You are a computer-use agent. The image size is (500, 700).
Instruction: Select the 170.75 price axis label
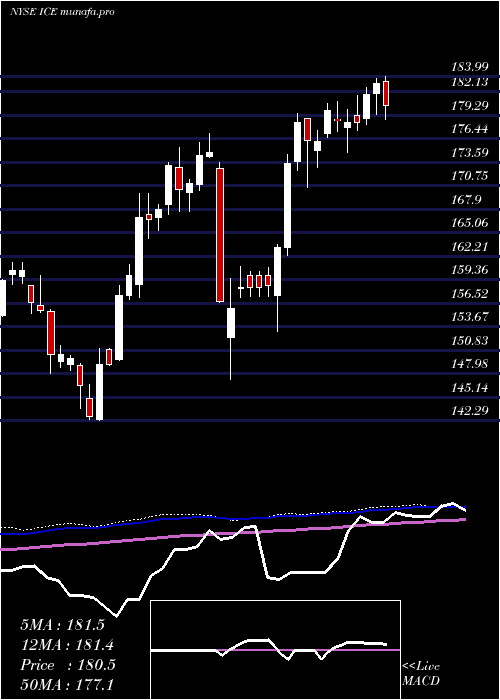470,176
